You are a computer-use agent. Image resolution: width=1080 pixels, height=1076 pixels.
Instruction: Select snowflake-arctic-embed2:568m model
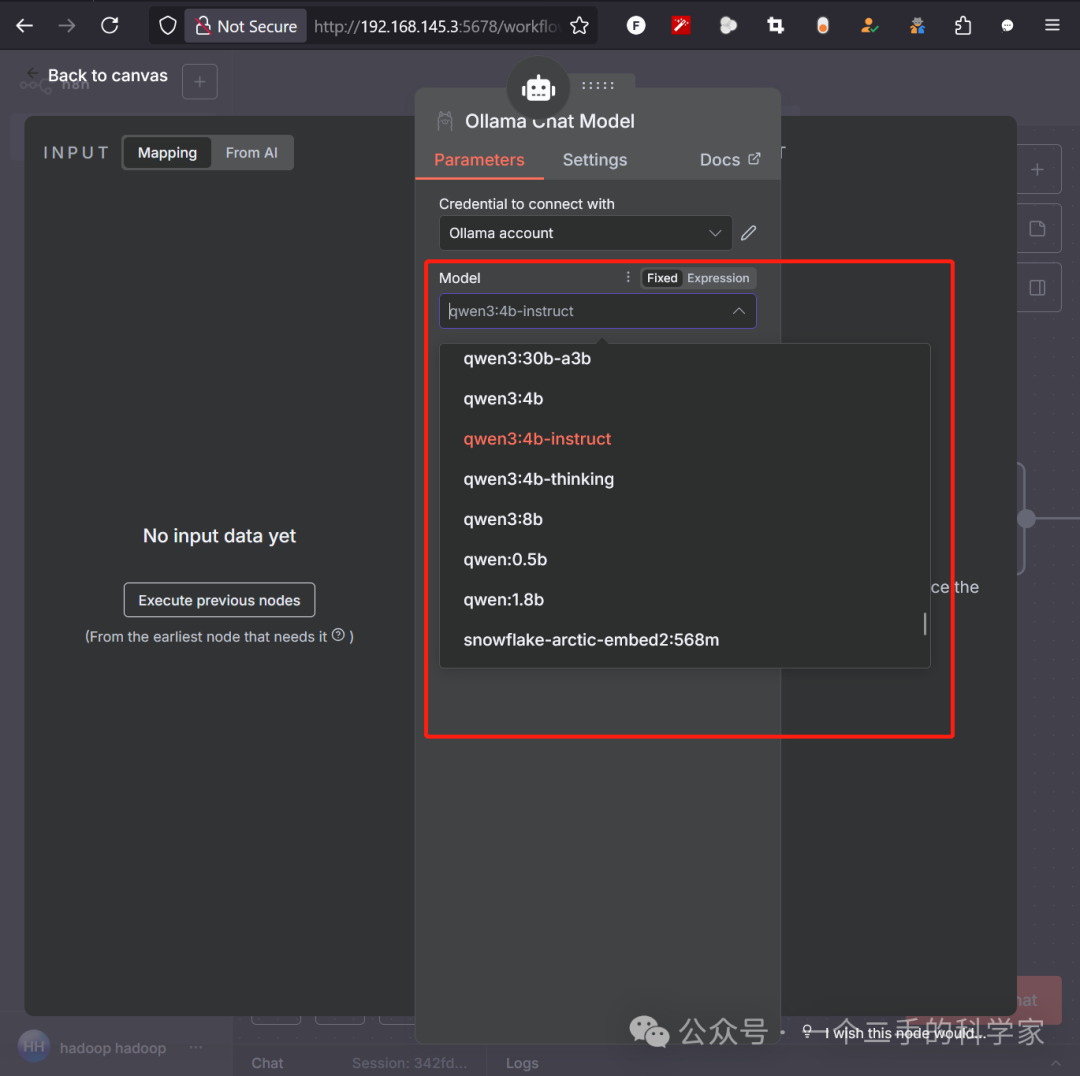(685, 640)
